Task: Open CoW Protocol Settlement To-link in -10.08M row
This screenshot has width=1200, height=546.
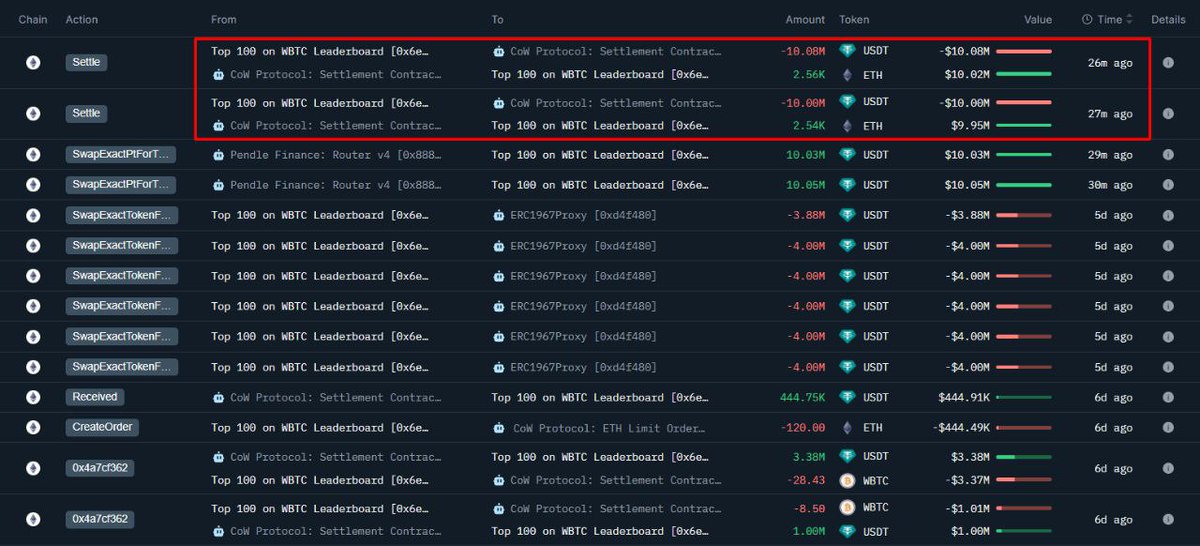Action: (x=615, y=50)
